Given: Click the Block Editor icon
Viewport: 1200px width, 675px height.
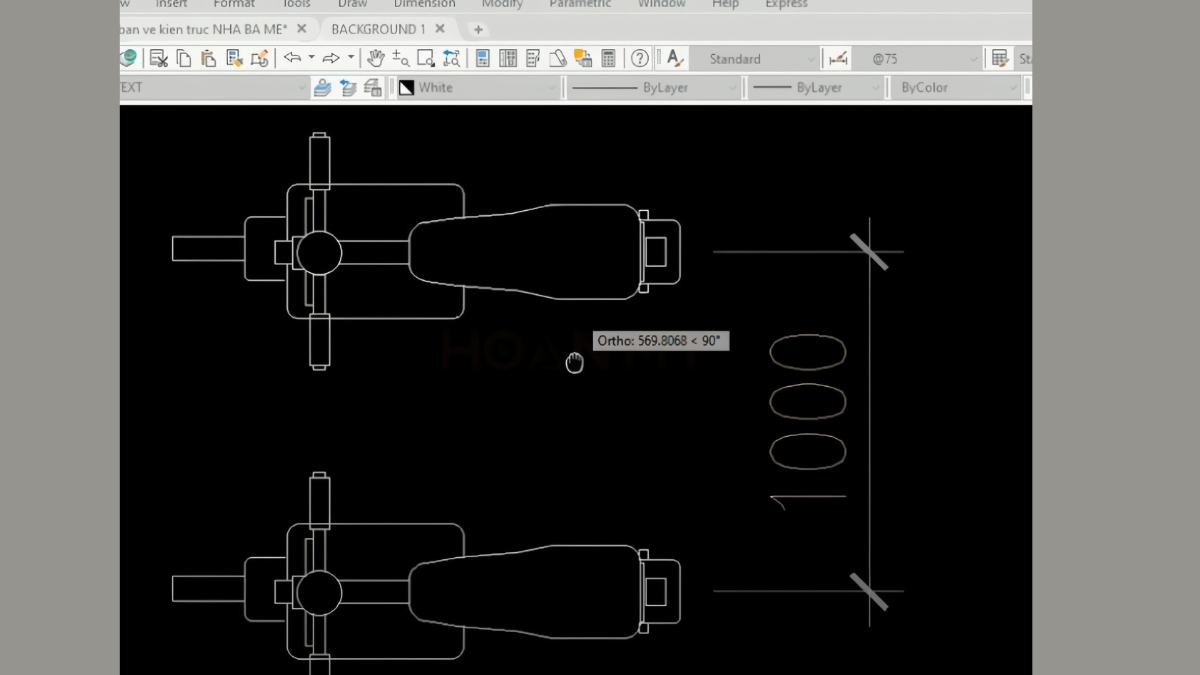Looking at the screenshot, I should click(x=260, y=58).
